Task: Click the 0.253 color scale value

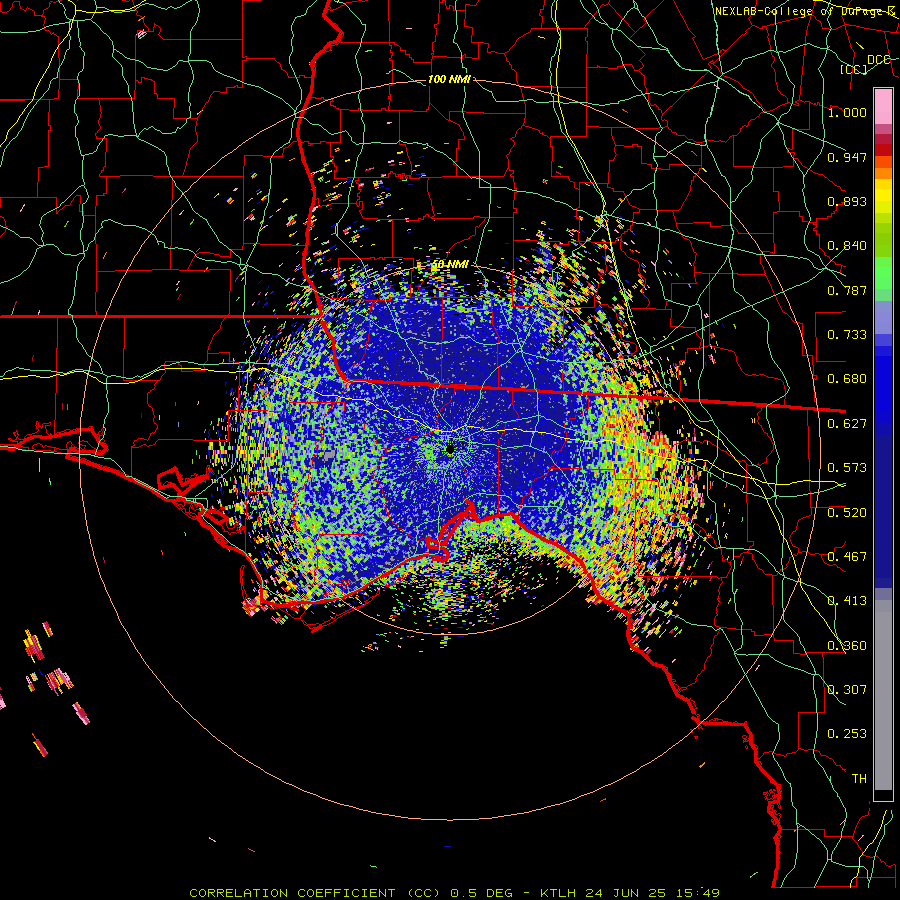Action: pos(847,734)
